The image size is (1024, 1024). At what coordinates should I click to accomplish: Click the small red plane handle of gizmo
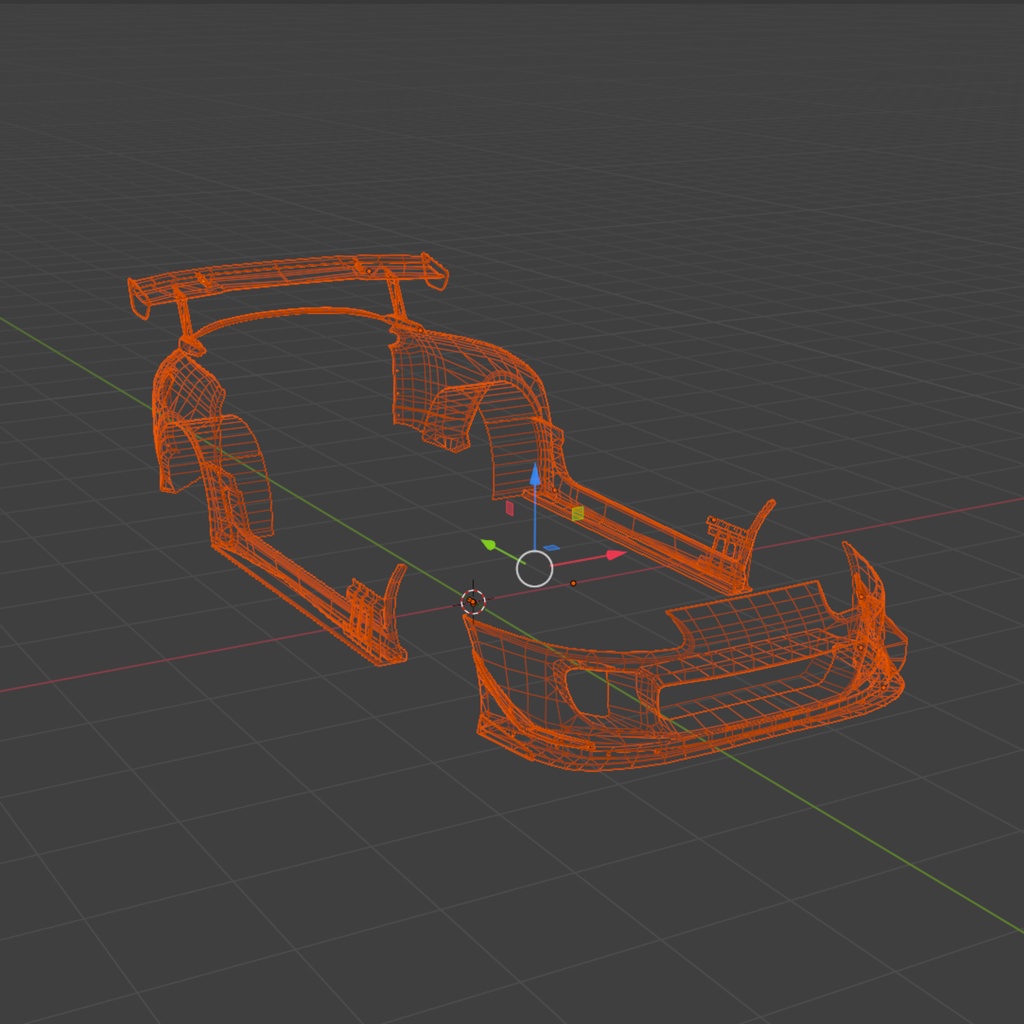pyautogui.click(x=509, y=508)
